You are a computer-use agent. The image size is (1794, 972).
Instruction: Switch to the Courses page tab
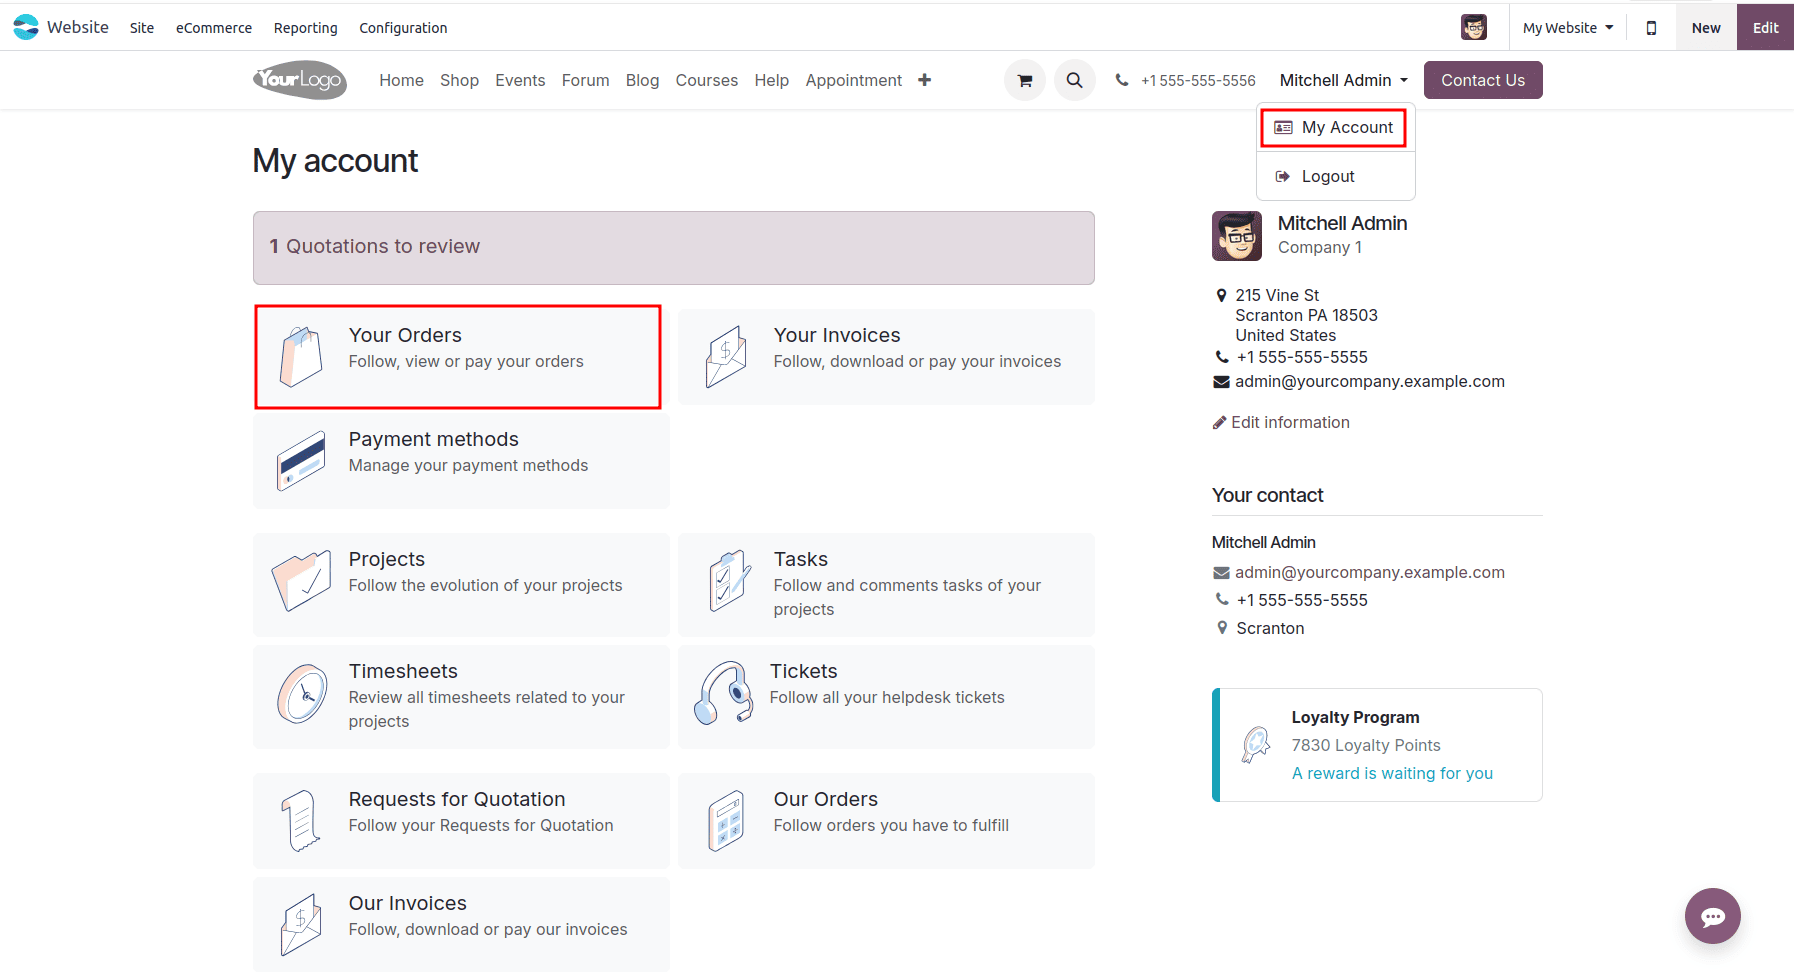(706, 79)
